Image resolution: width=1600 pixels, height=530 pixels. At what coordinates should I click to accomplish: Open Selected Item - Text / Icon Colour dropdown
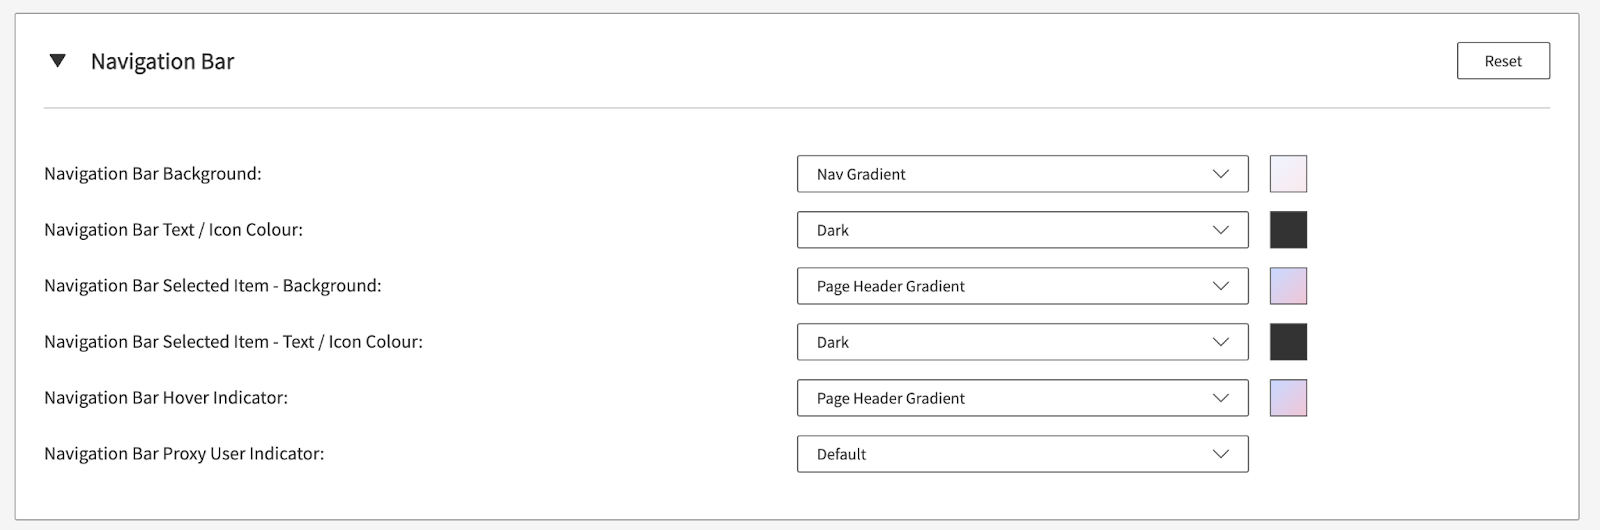pos(1021,342)
